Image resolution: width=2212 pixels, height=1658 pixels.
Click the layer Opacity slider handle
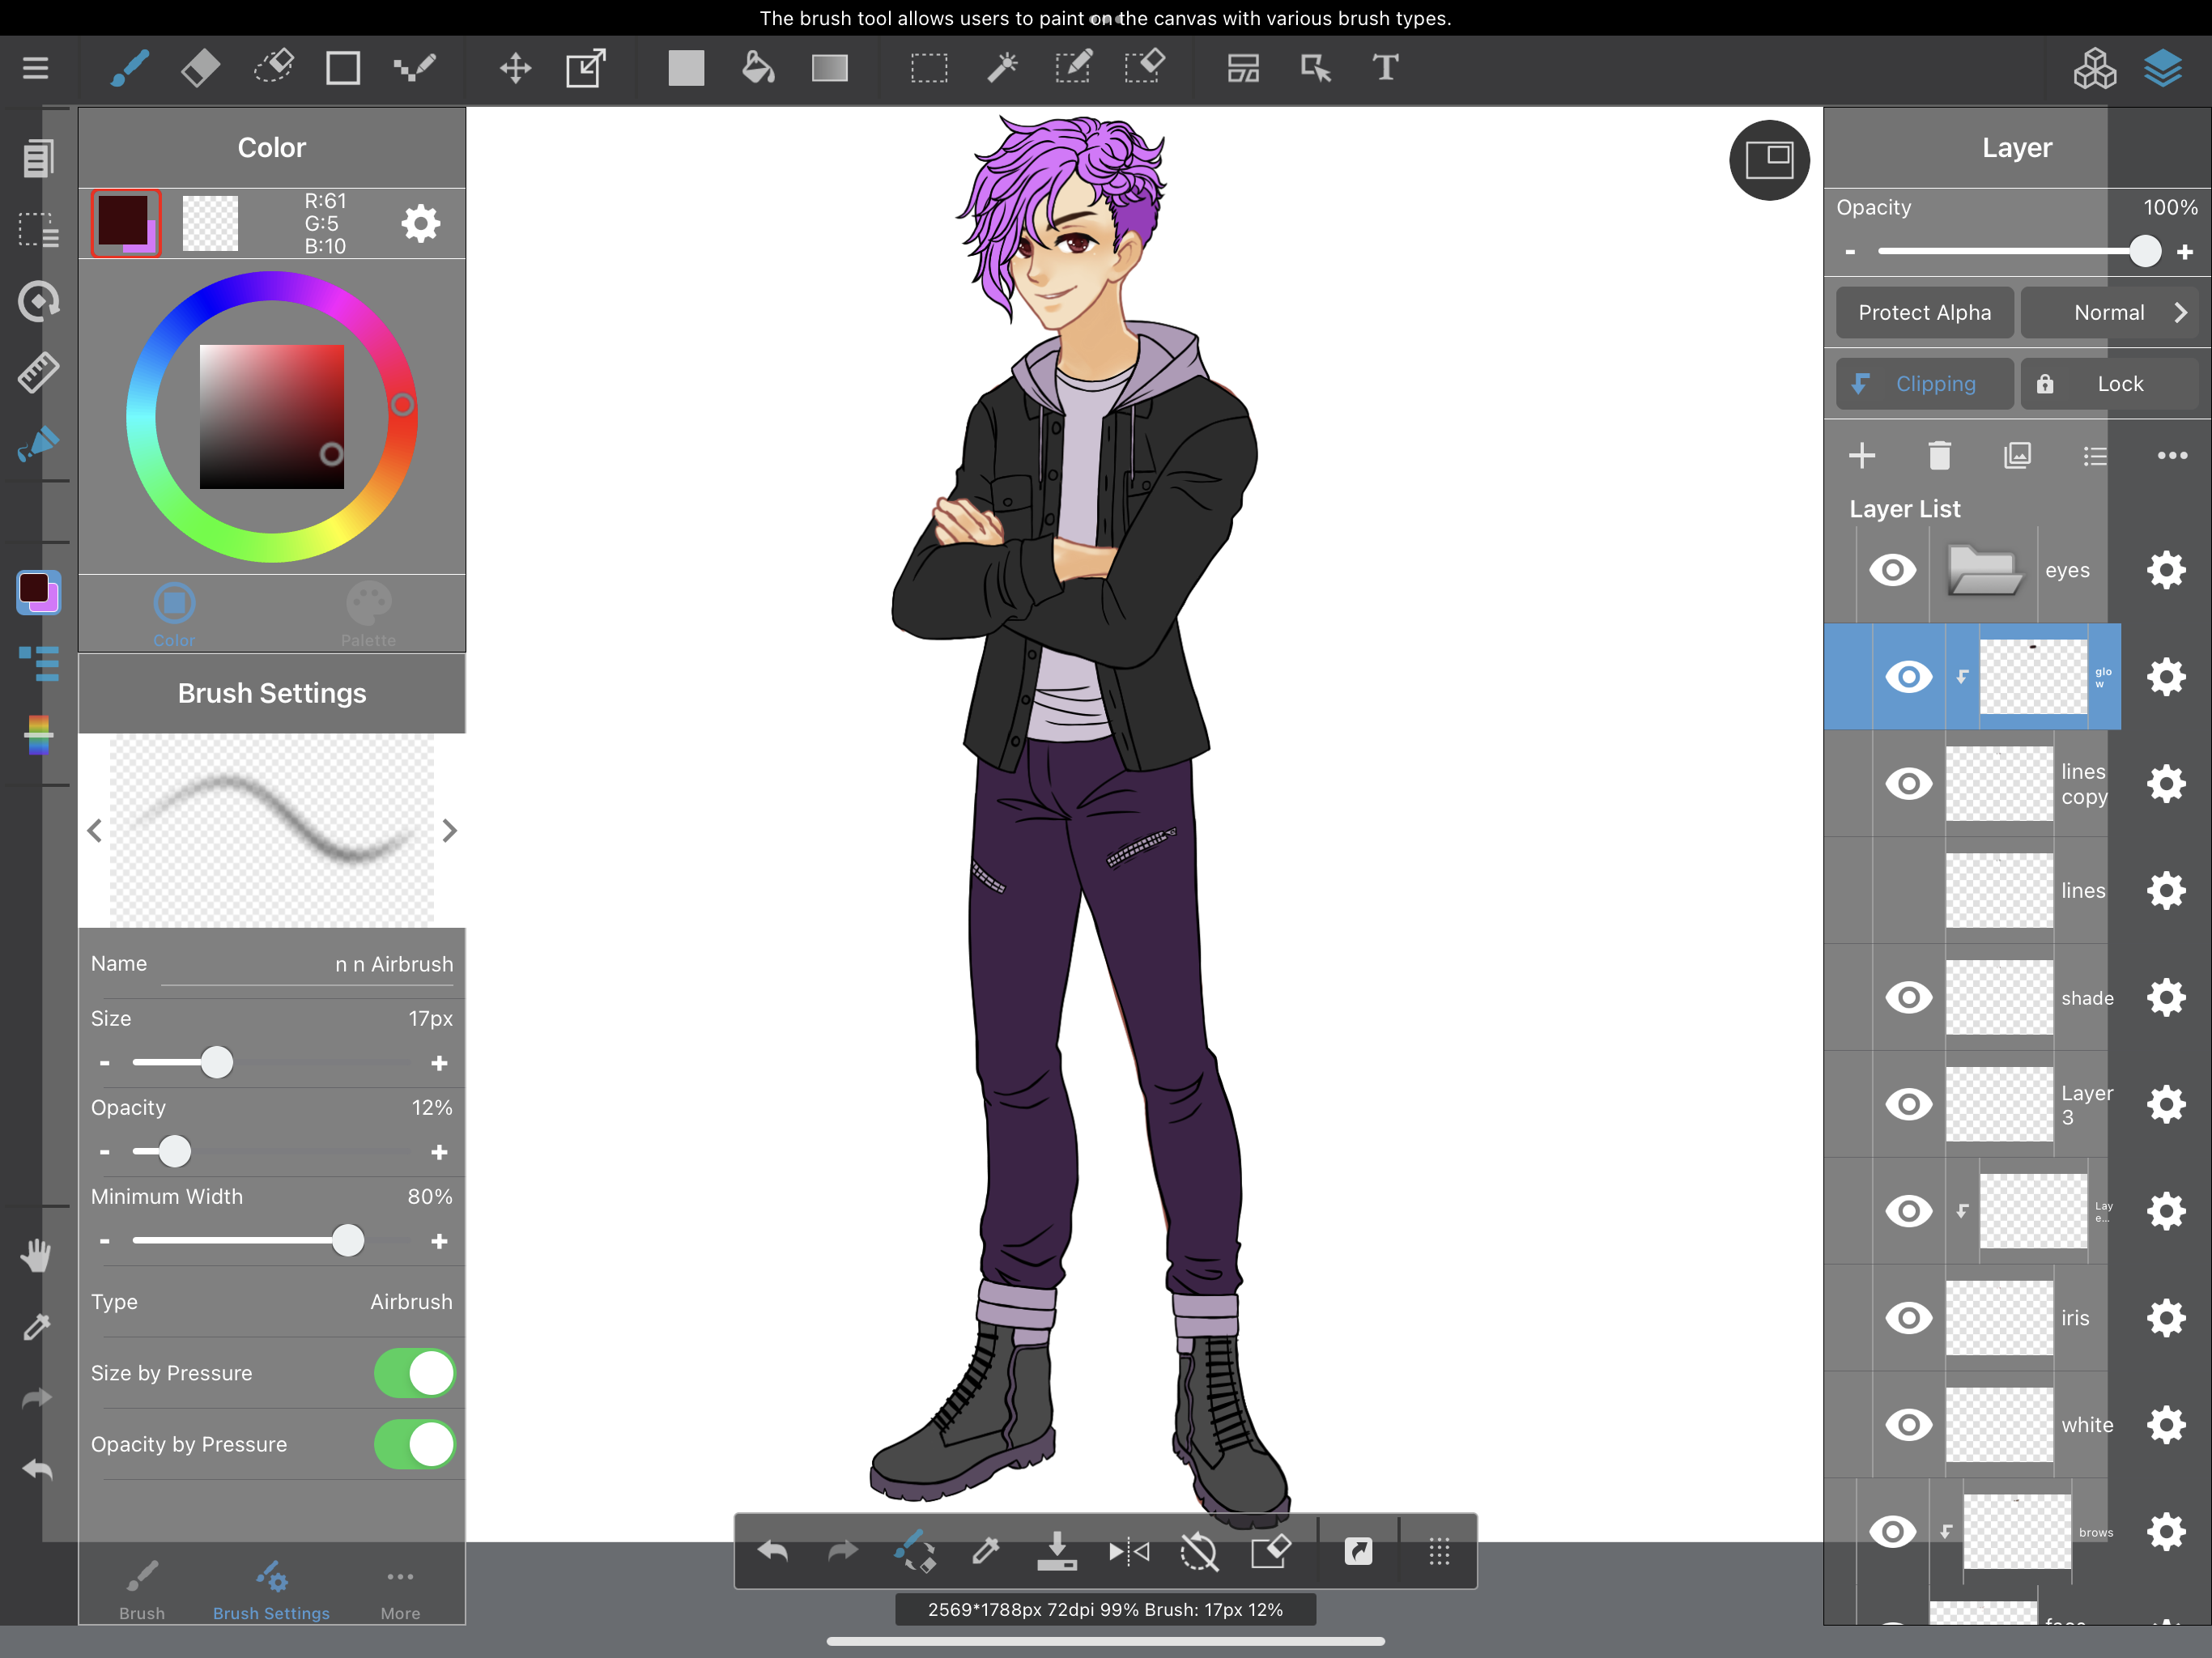pyautogui.click(x=2144, y=251)
